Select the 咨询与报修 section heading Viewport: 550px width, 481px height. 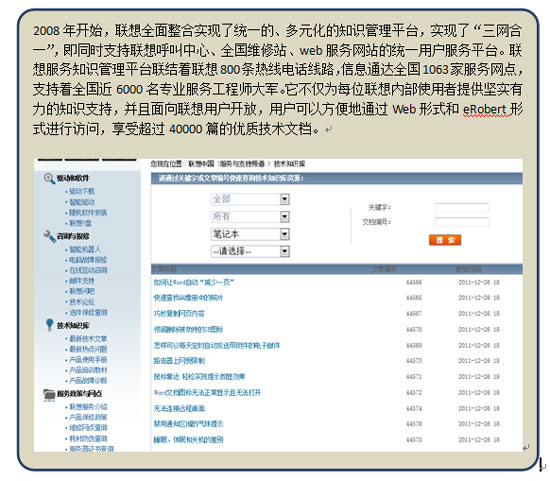(x=73, y=236)
